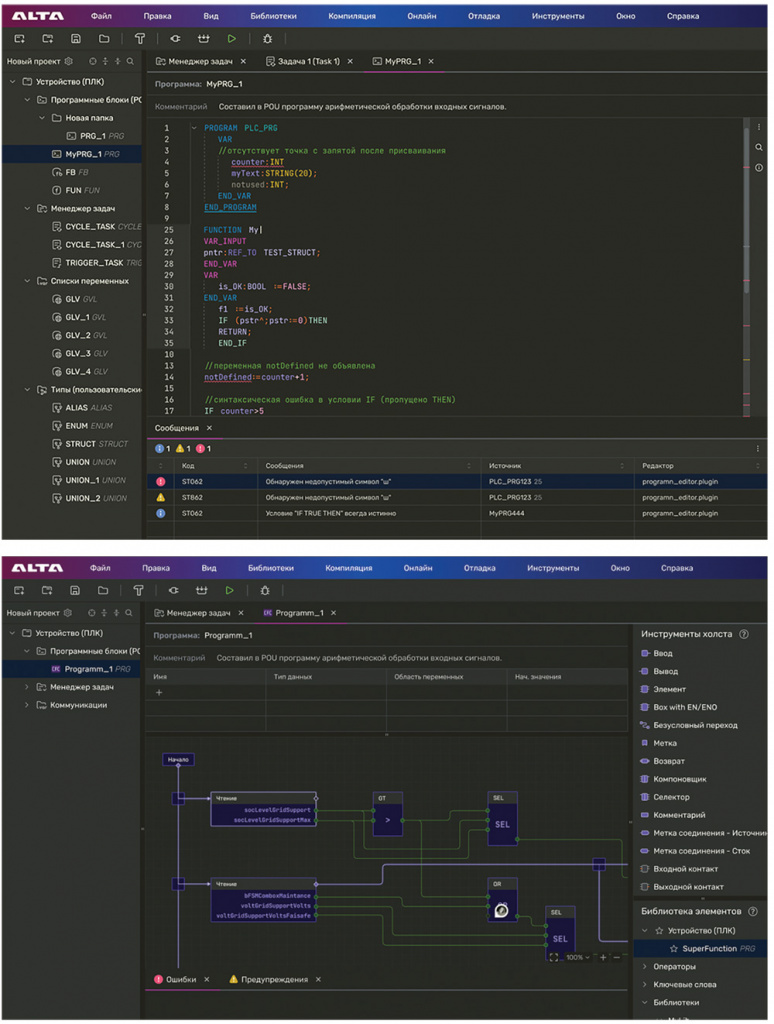Toggle favorite star next to SuperFunction
The height and width of the screenshot is (1024, 774).
click(x=673, y=948)
